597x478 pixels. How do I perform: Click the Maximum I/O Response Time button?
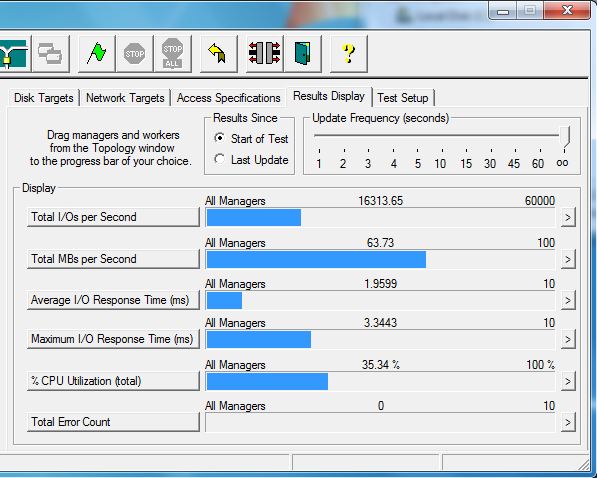tap(113, 339)
